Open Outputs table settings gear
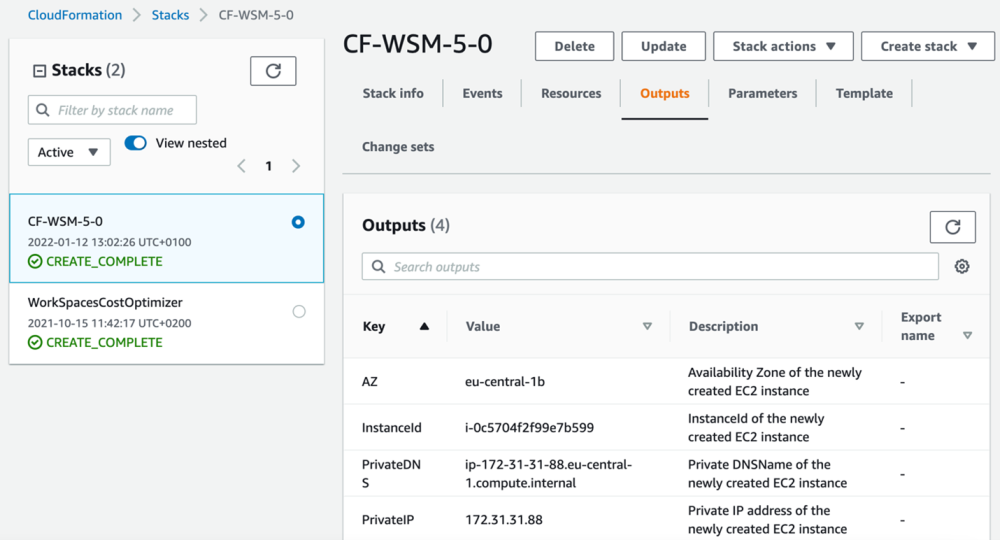This screenshot has width=1000, height=540. click(x=962, y=267)
